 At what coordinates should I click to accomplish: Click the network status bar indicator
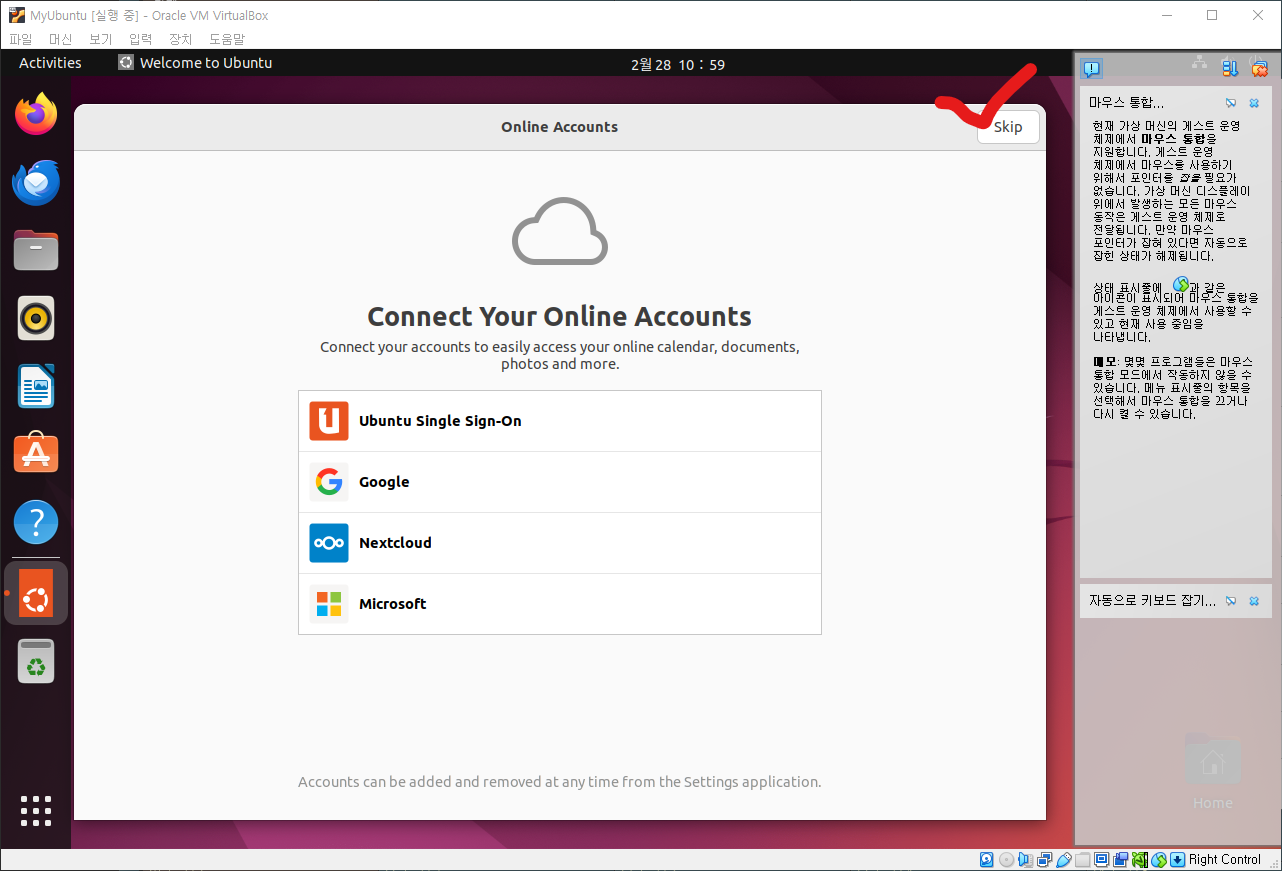coord(1044,859)
